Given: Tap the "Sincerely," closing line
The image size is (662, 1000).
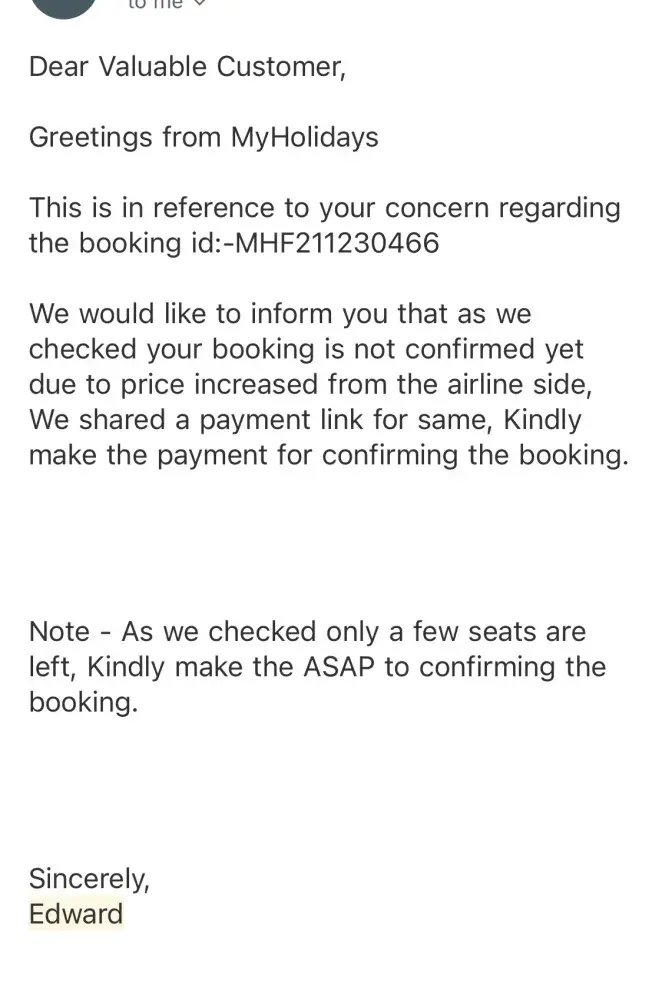Looking at the screenshot, I should pyautogui.click(x=89, y=879).
